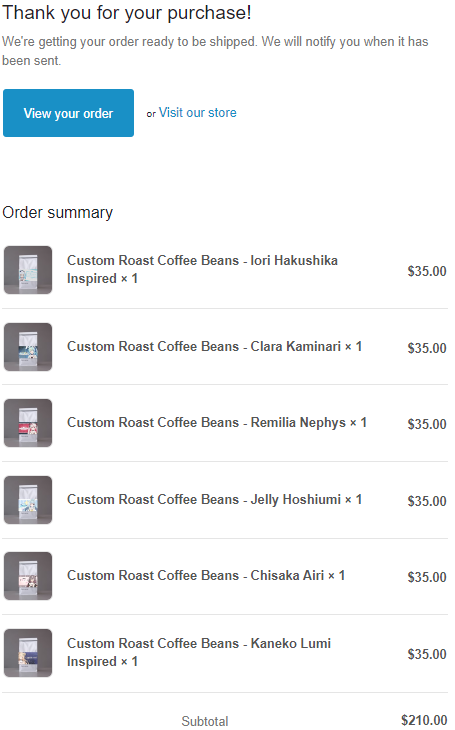Click the Jelly Hoshiumi coffee bag thumbnail
Screen dimensions: 455x730
click(28, 500)
